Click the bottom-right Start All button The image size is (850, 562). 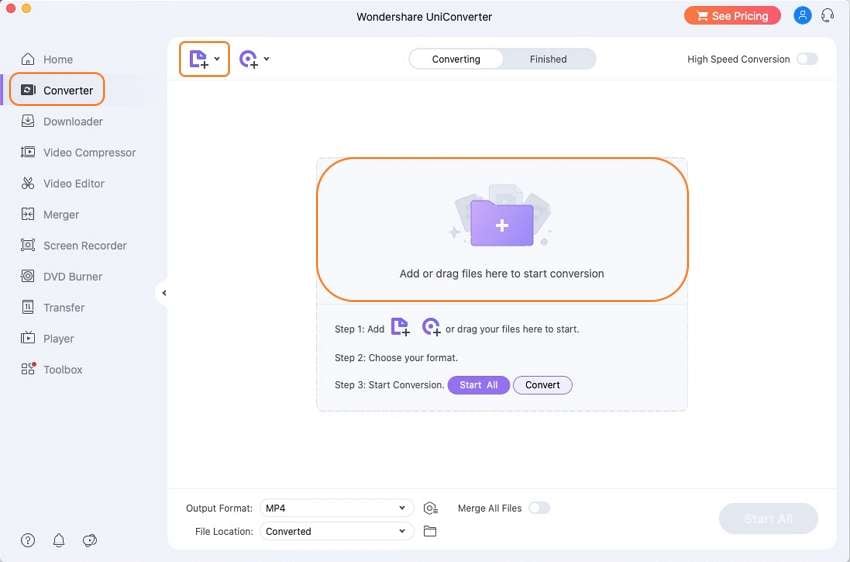[768, 519]
